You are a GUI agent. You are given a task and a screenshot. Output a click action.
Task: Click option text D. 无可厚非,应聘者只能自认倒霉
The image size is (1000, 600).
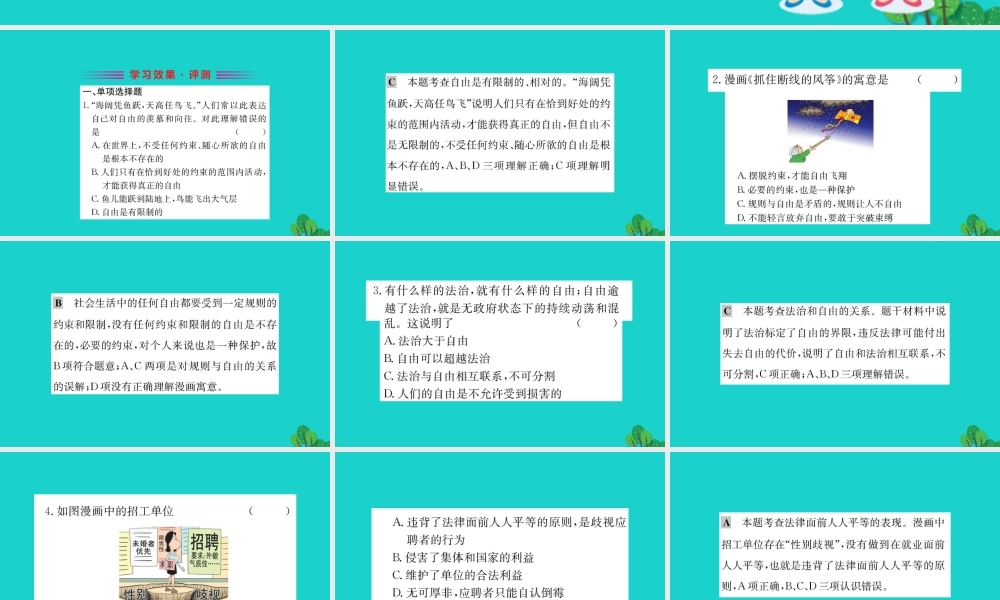[x=478, y=593]
